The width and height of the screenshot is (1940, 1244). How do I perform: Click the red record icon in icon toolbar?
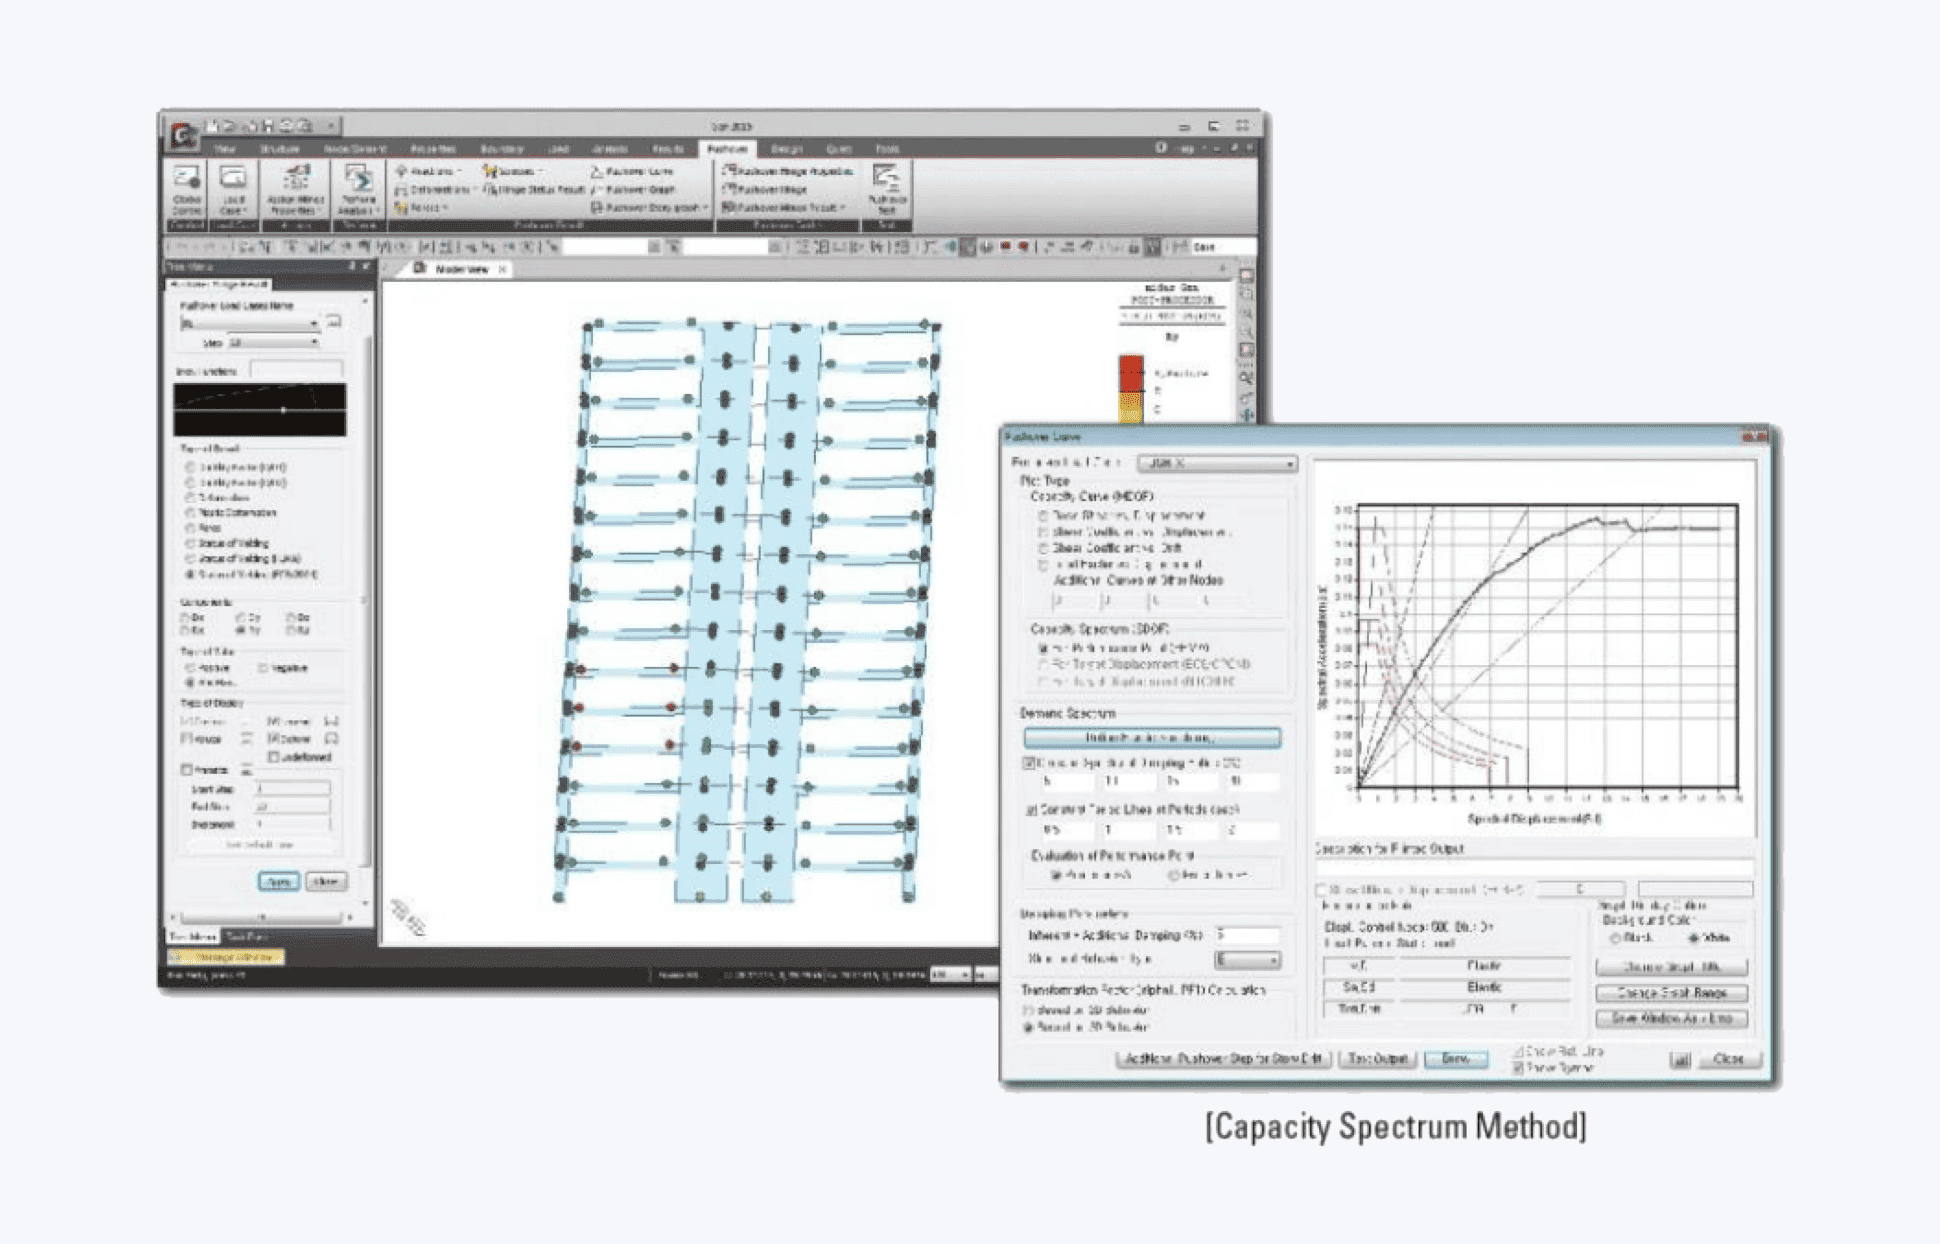click(x=1006, y=246)
